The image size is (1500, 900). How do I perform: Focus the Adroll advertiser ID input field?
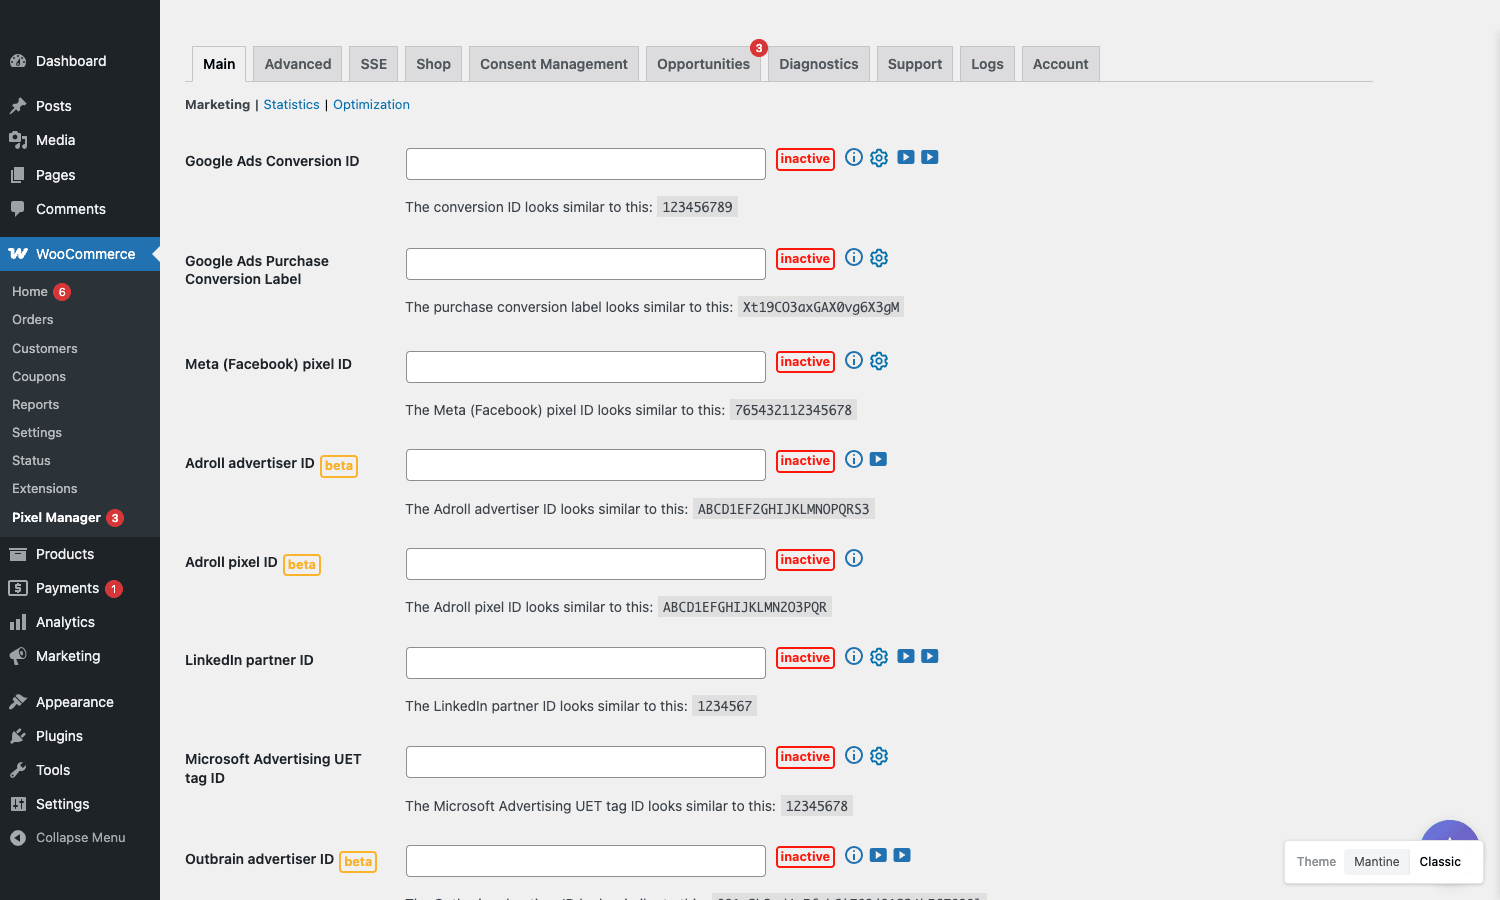[586, 465]
